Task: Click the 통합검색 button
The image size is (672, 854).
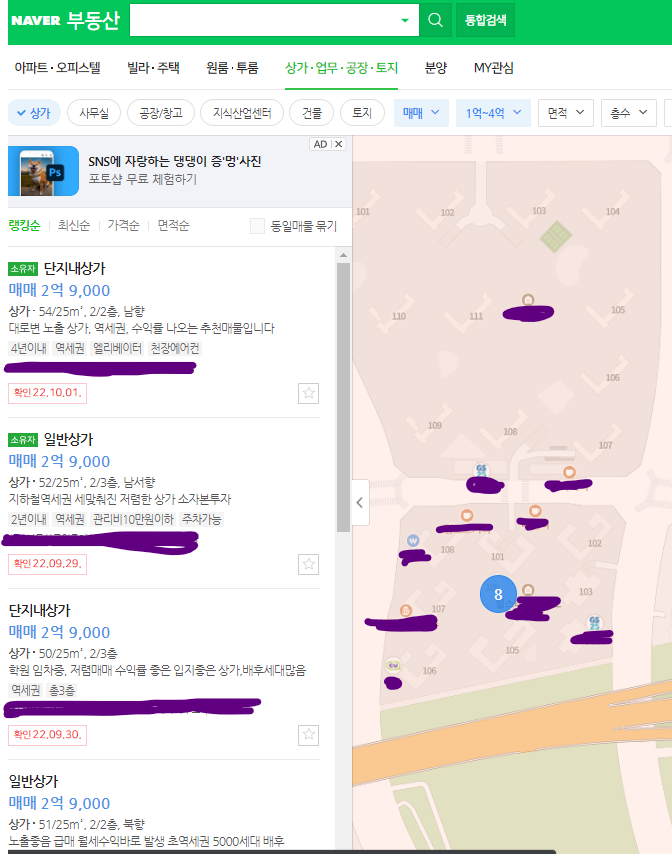Action: pos(485,20)
